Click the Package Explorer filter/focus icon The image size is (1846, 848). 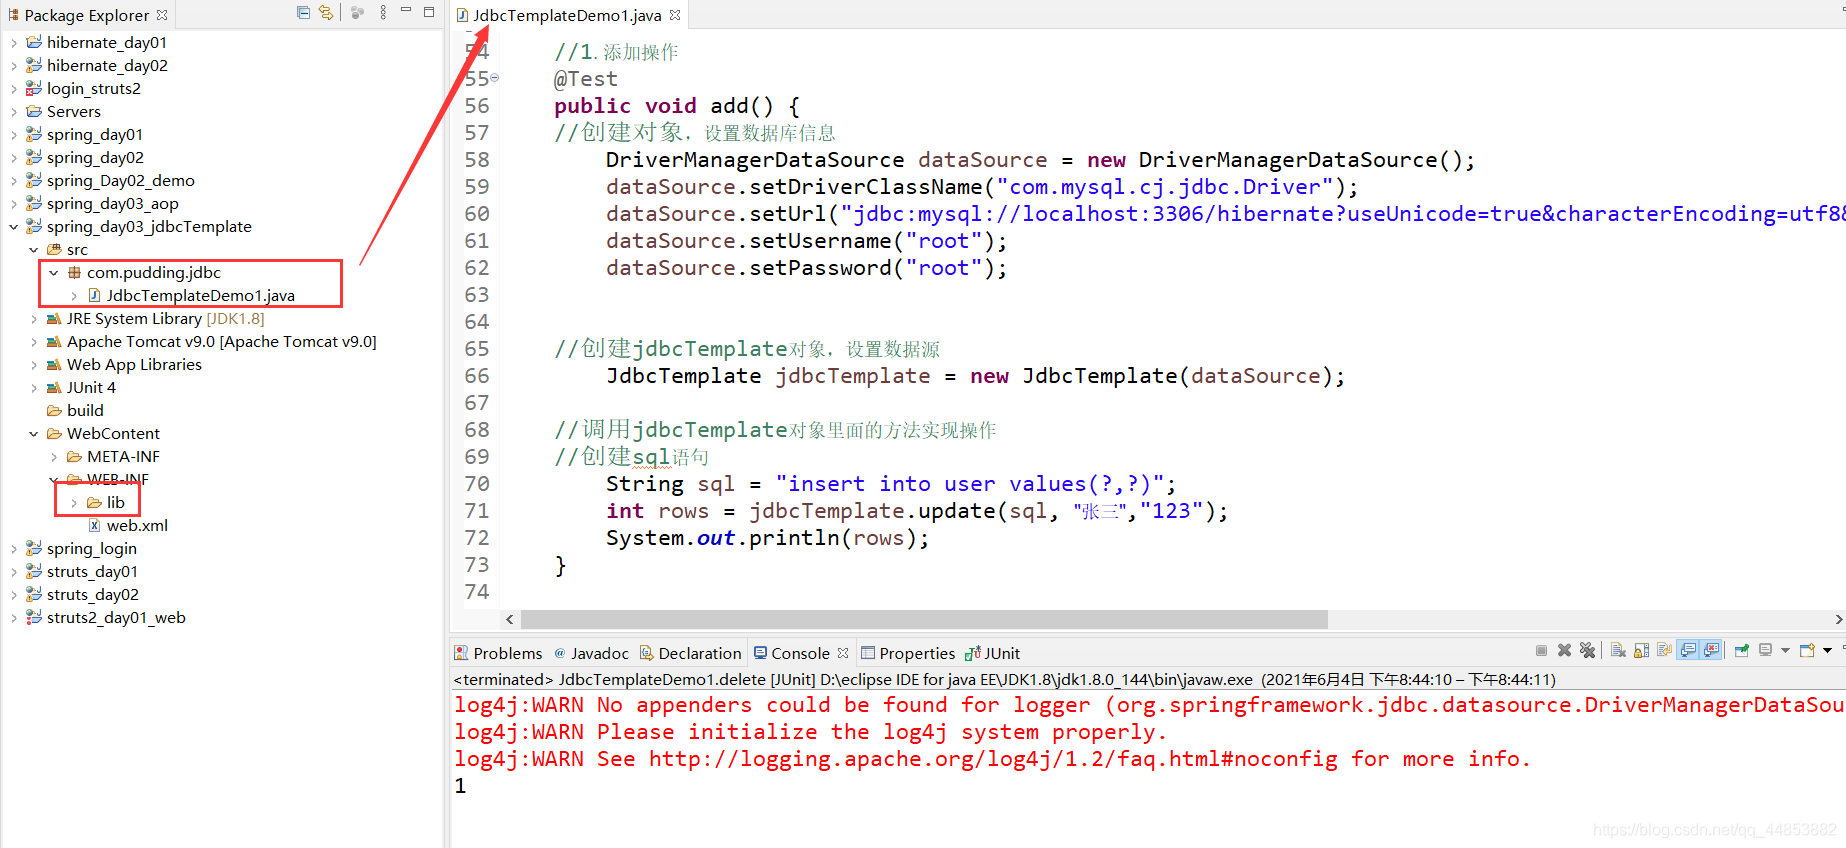coord(357,12)
